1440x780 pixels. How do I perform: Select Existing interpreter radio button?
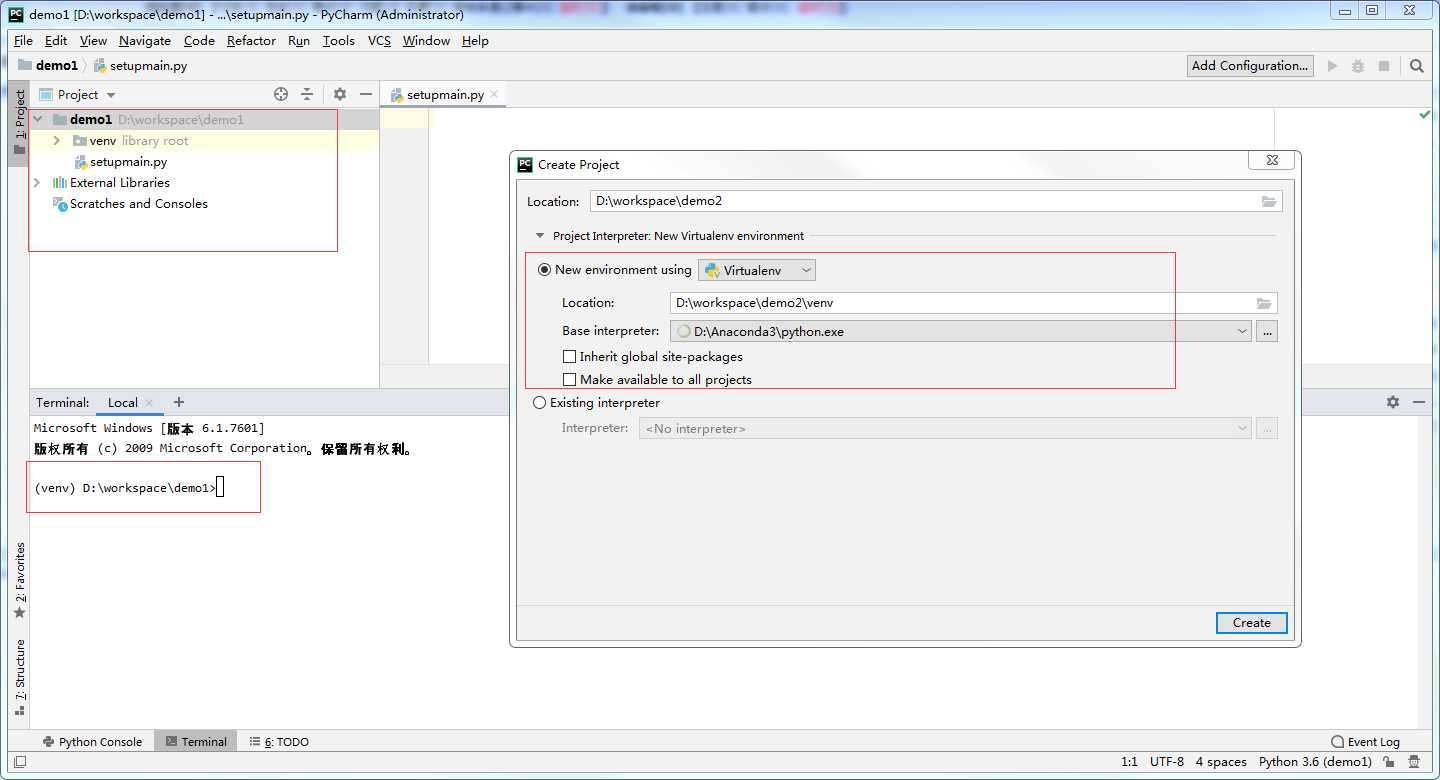(540, 403)
